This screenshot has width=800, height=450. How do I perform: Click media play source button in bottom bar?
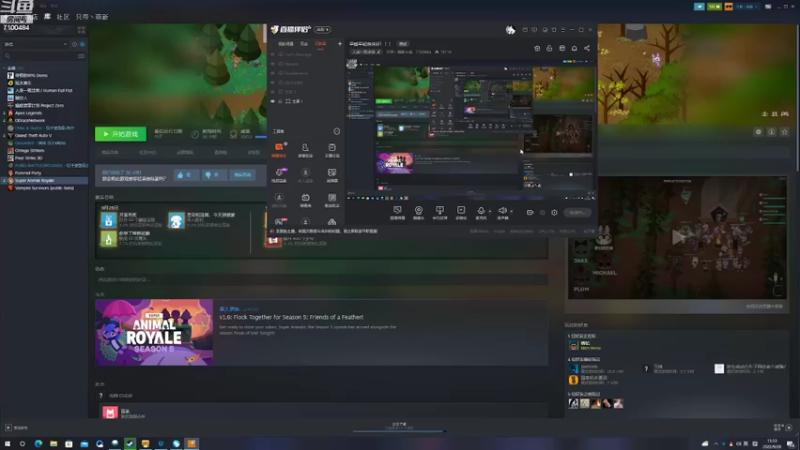(x=461, y=213)
